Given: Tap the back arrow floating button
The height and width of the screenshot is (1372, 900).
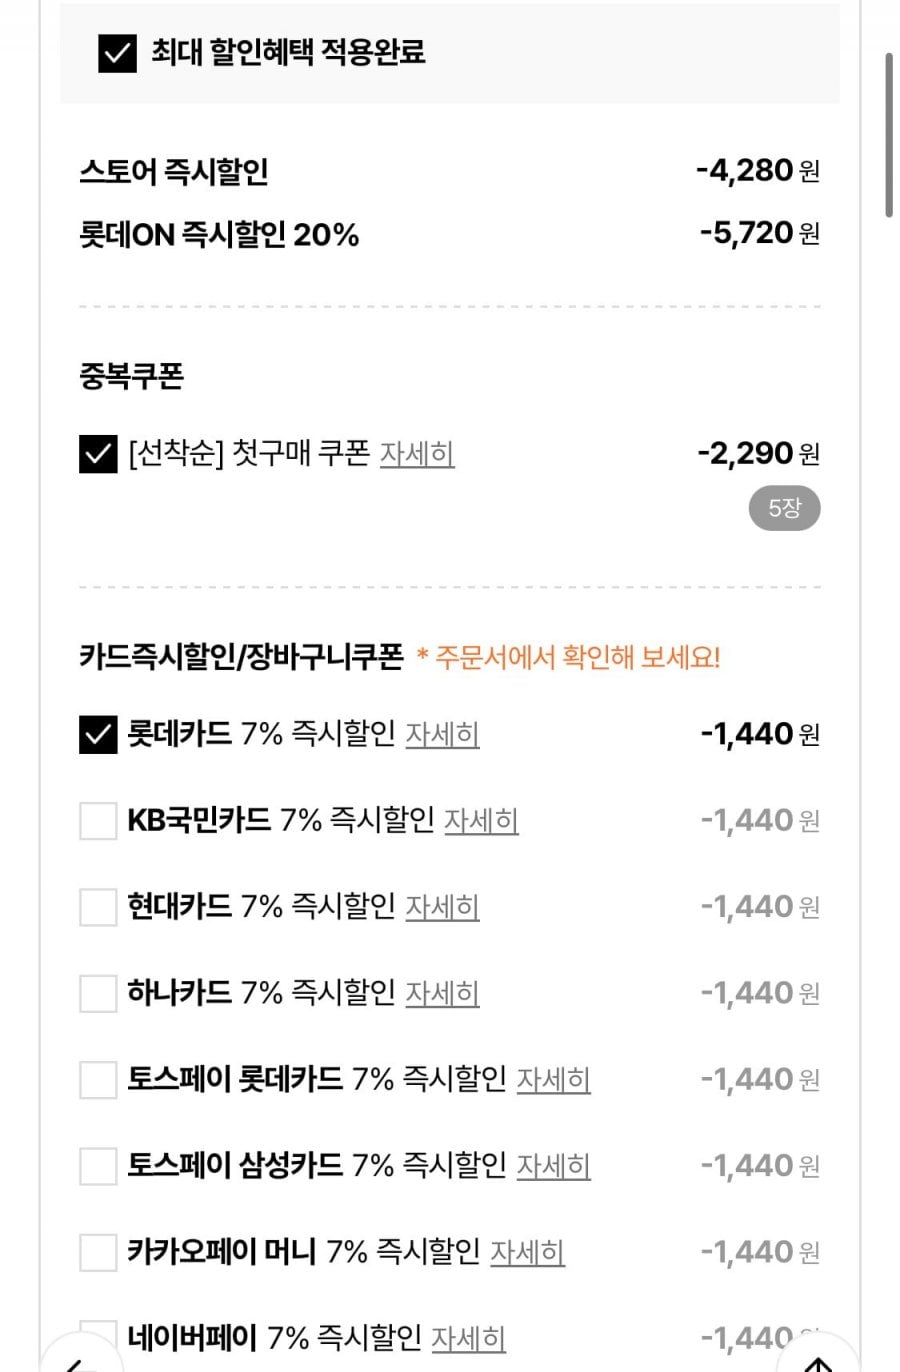Looking at the screenshot, I should [x=78, y=1360].
